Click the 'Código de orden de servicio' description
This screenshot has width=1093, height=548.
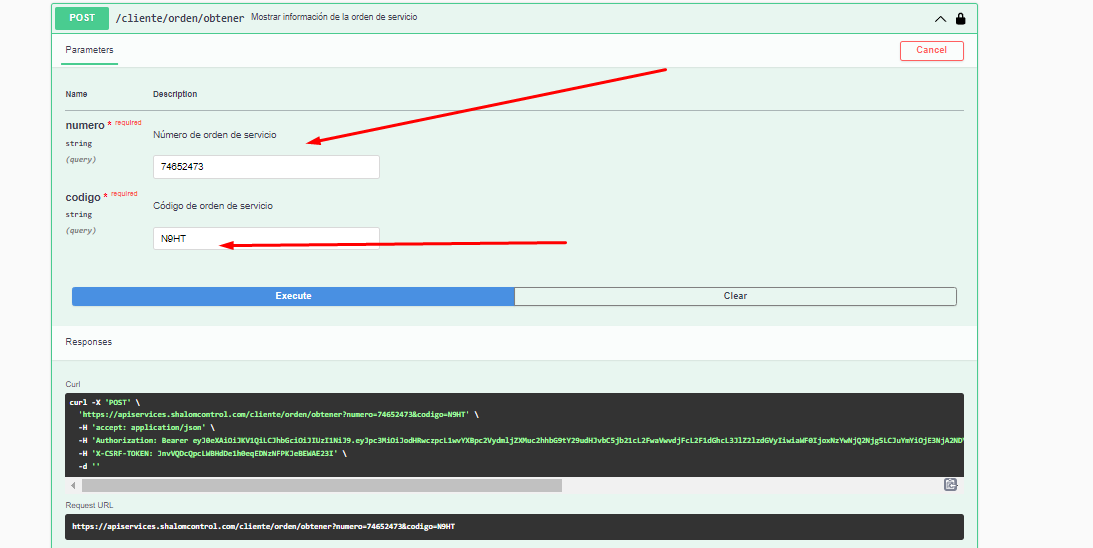[212, 206]
